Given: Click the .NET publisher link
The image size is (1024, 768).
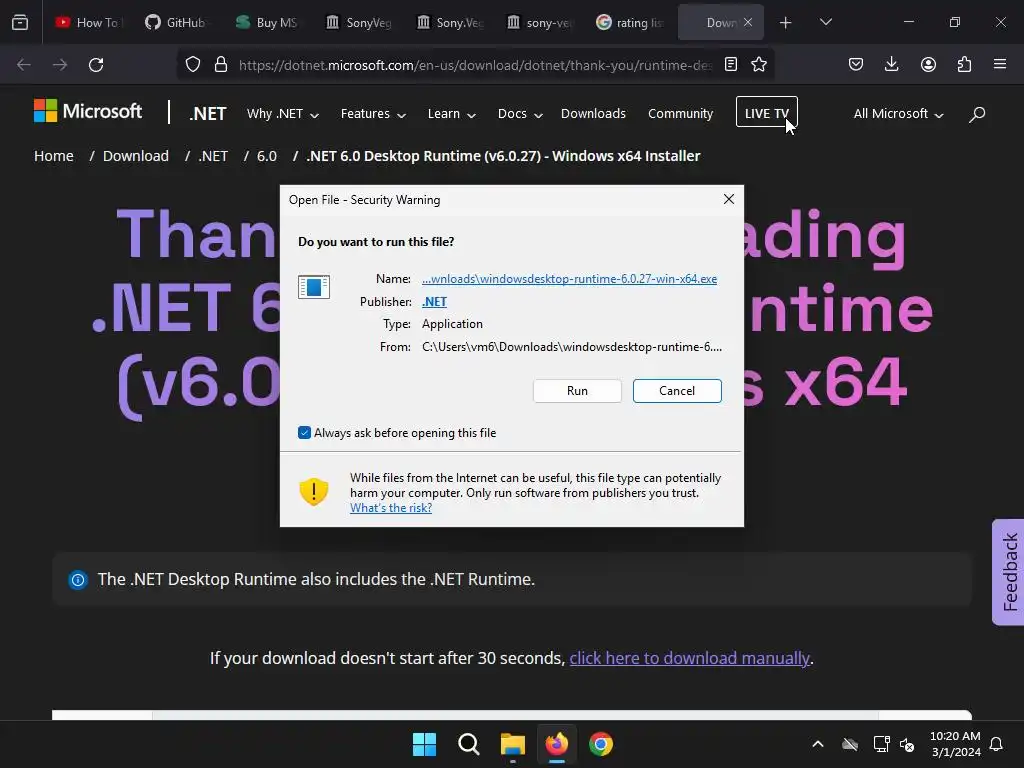Looking at the screenshot, I should 434,302.
